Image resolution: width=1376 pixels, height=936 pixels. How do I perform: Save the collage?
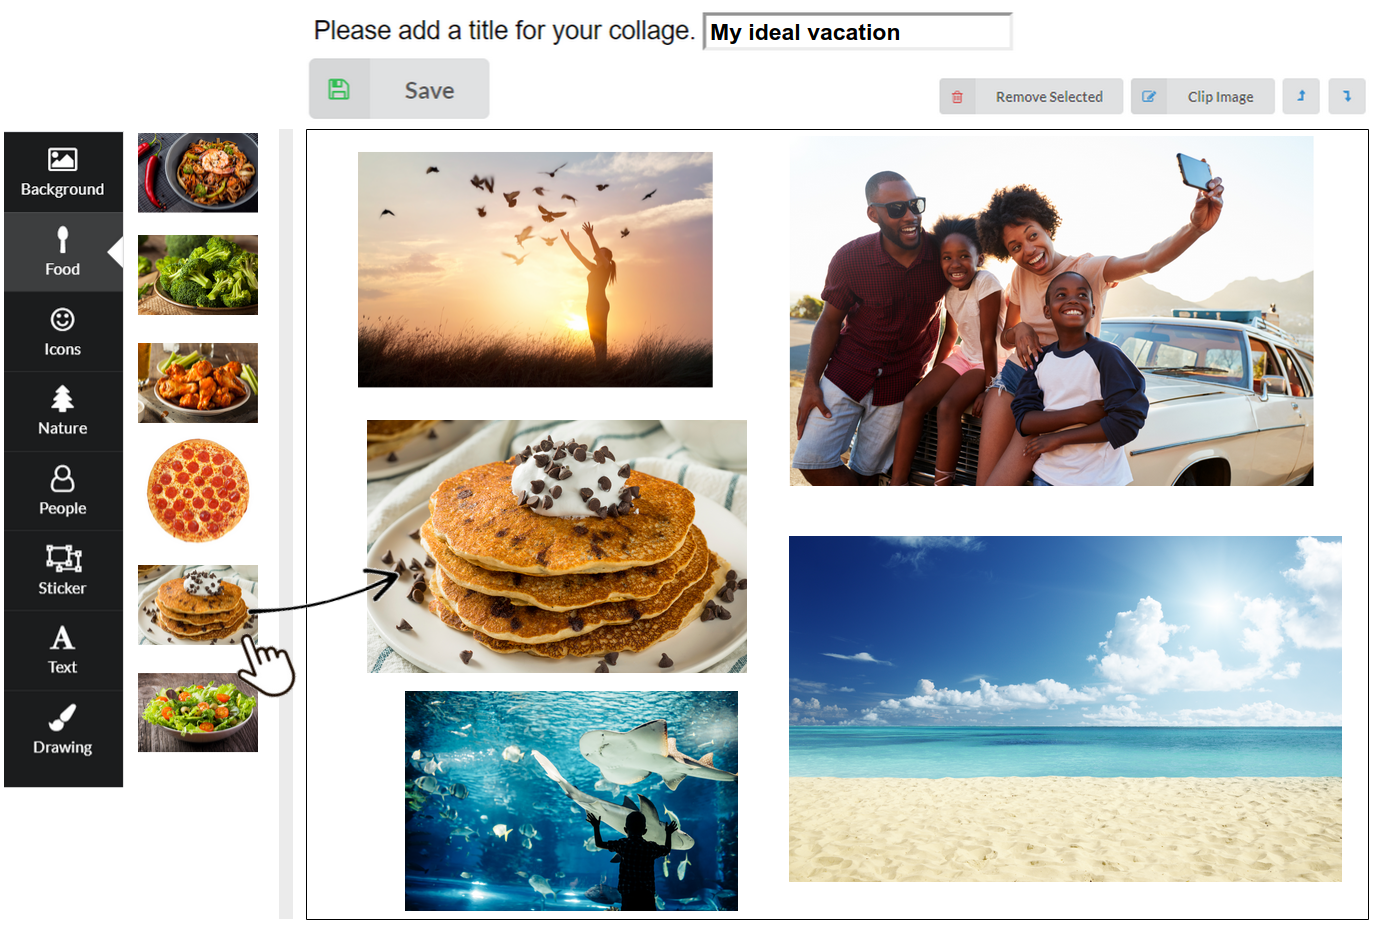tap(399, 89)
